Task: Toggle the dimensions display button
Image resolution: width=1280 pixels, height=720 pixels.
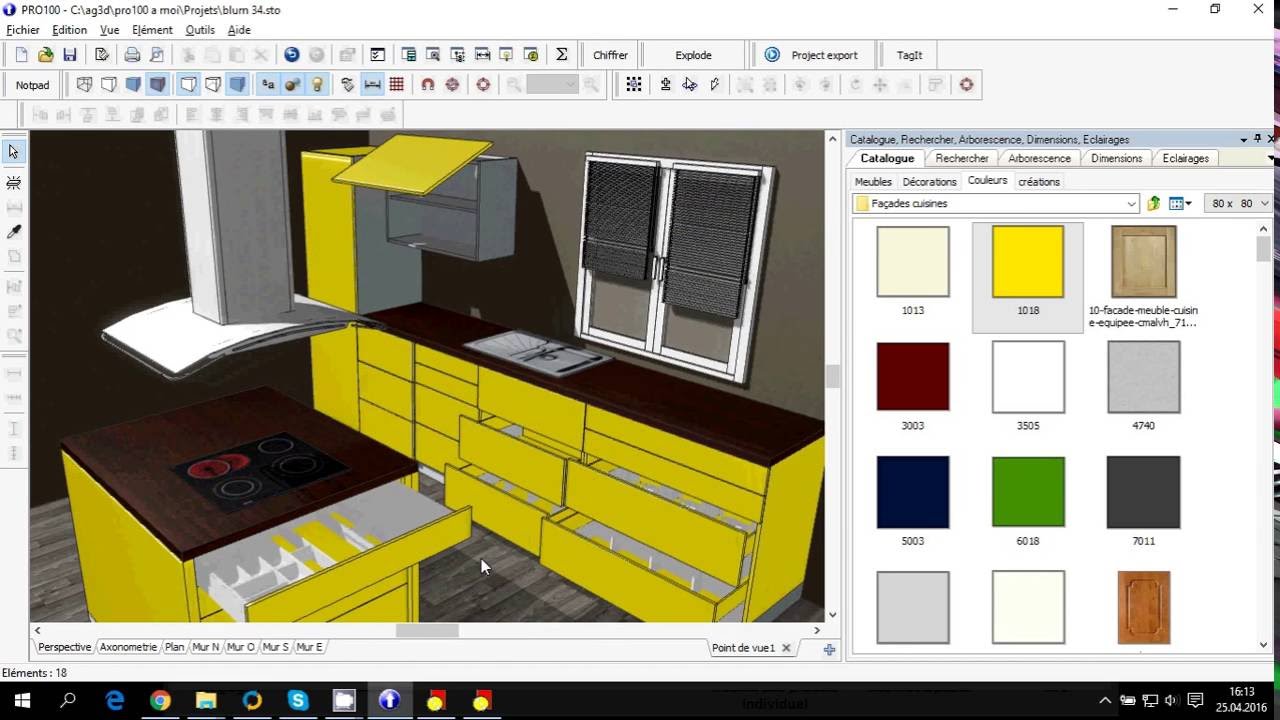Action: (372, 85)
